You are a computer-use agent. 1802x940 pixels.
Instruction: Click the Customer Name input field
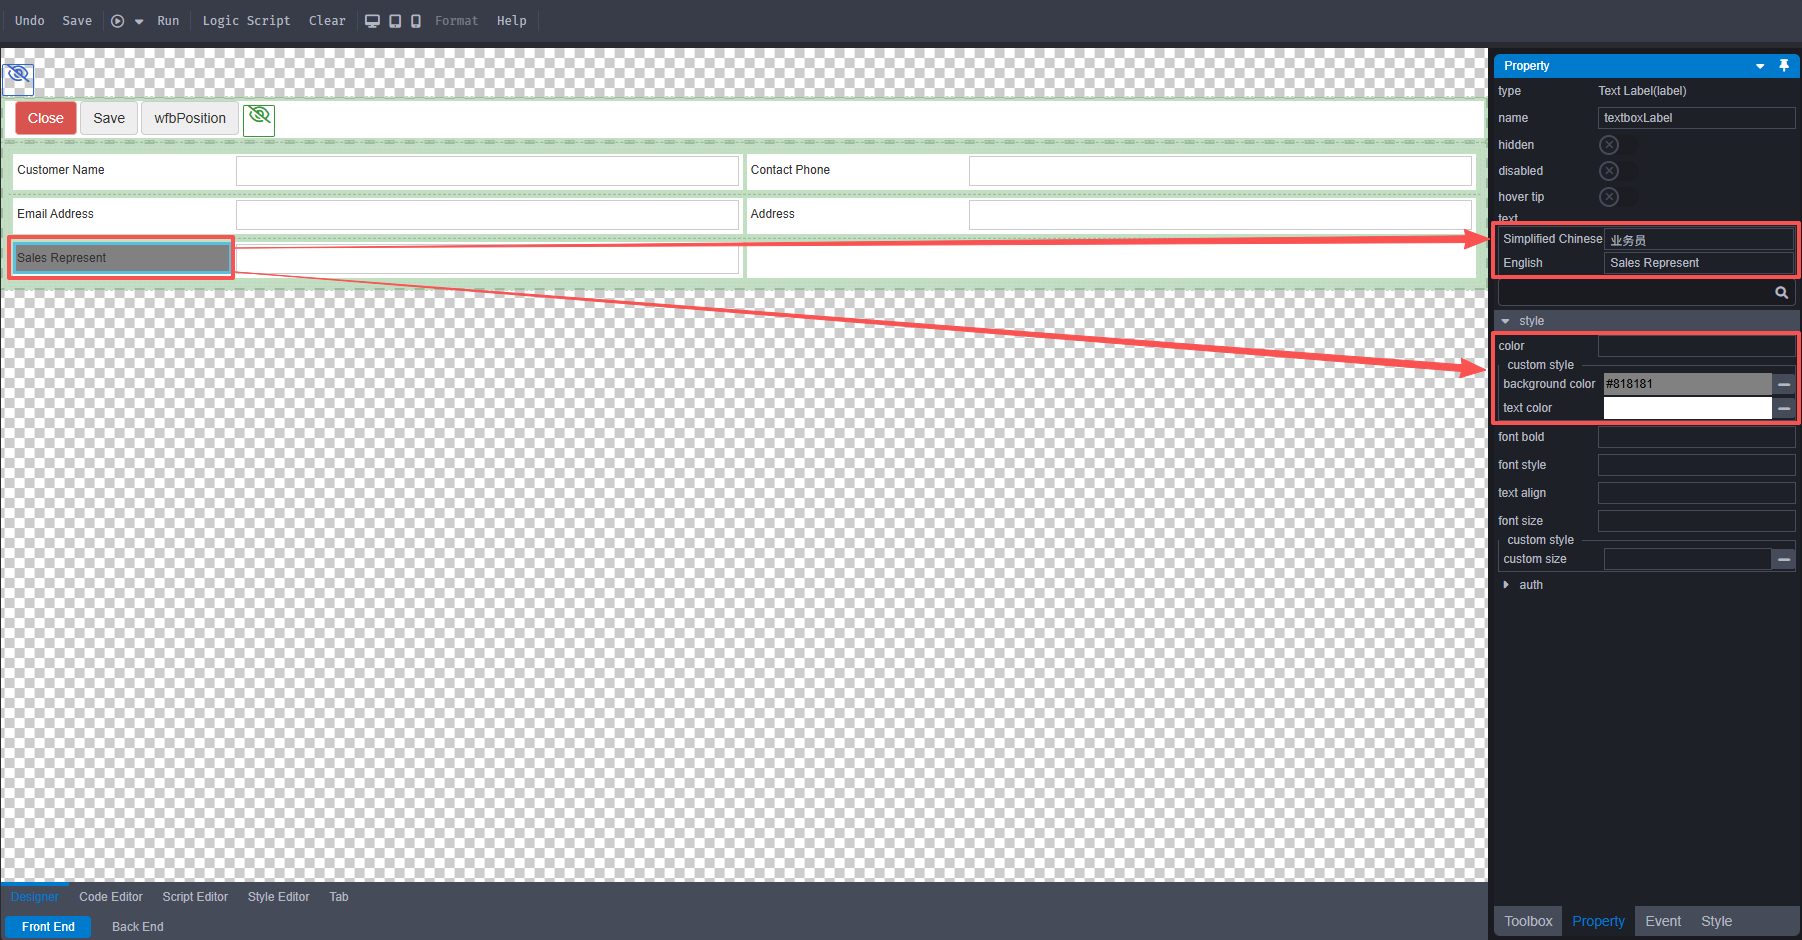click(x=487, y=171)
